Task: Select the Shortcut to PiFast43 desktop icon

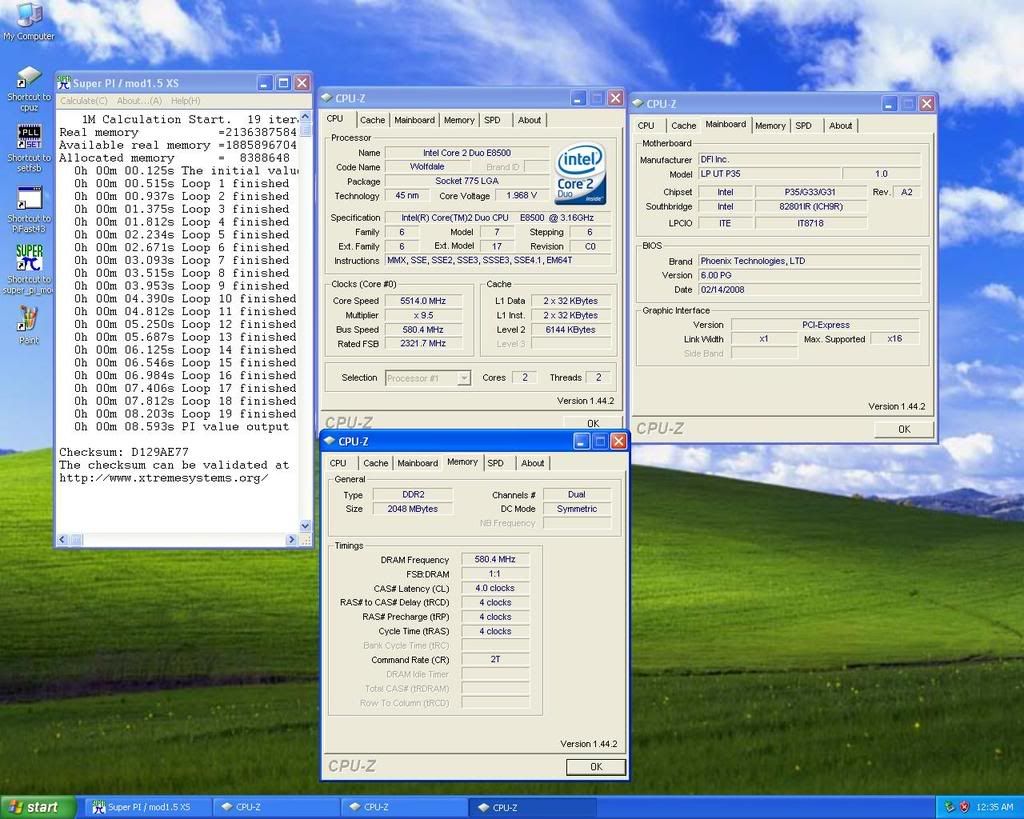Action: [29, 210]
